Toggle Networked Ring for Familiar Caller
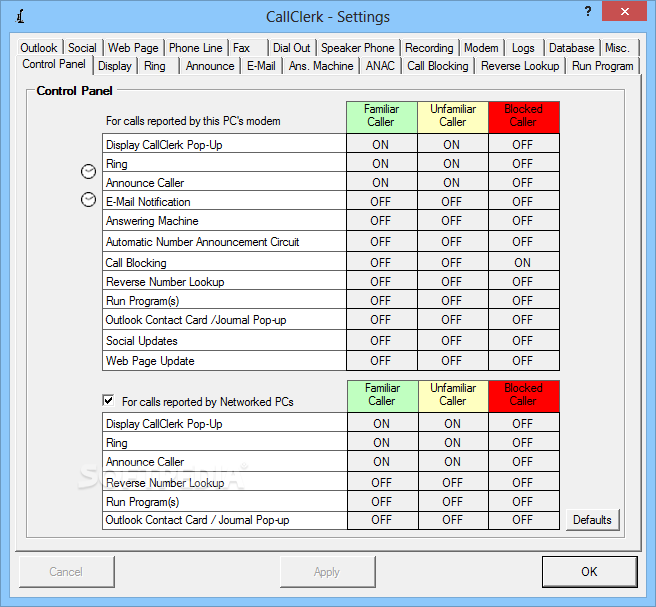Screen dimensions: 656x607 pyautogui.click(x=382, y=443)
